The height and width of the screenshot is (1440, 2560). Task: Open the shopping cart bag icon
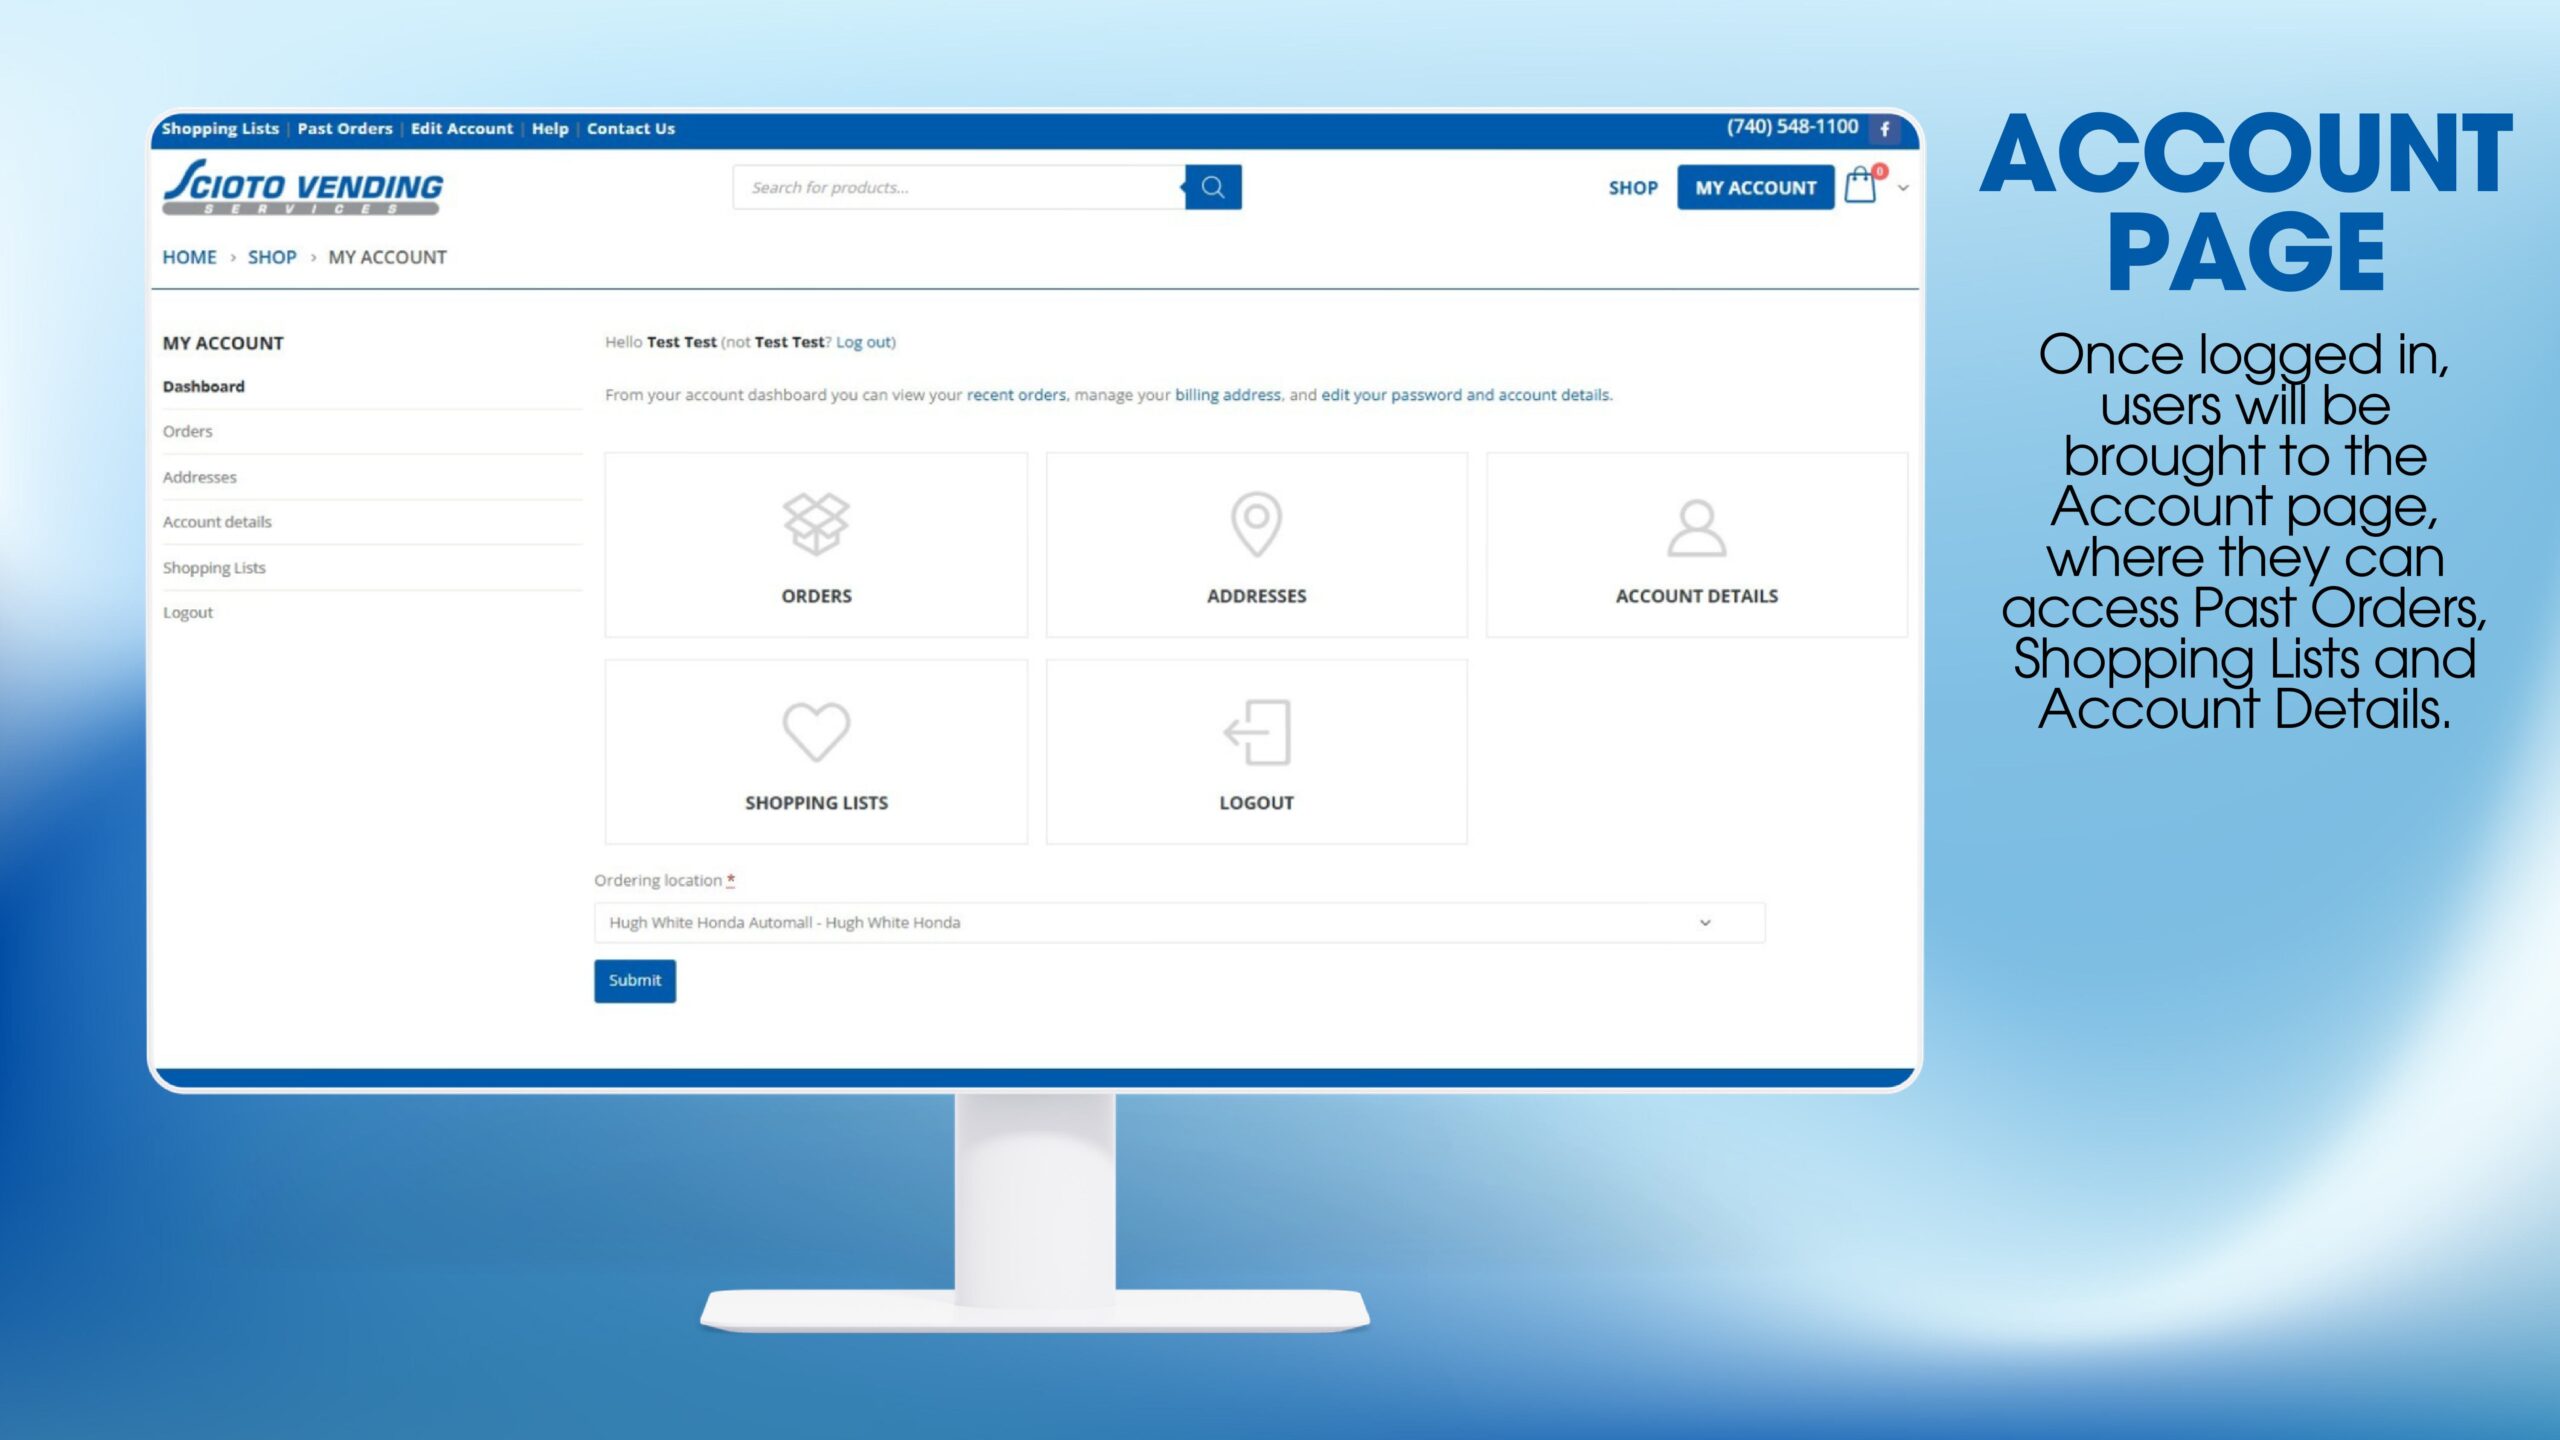click(x=1860, y=187)
